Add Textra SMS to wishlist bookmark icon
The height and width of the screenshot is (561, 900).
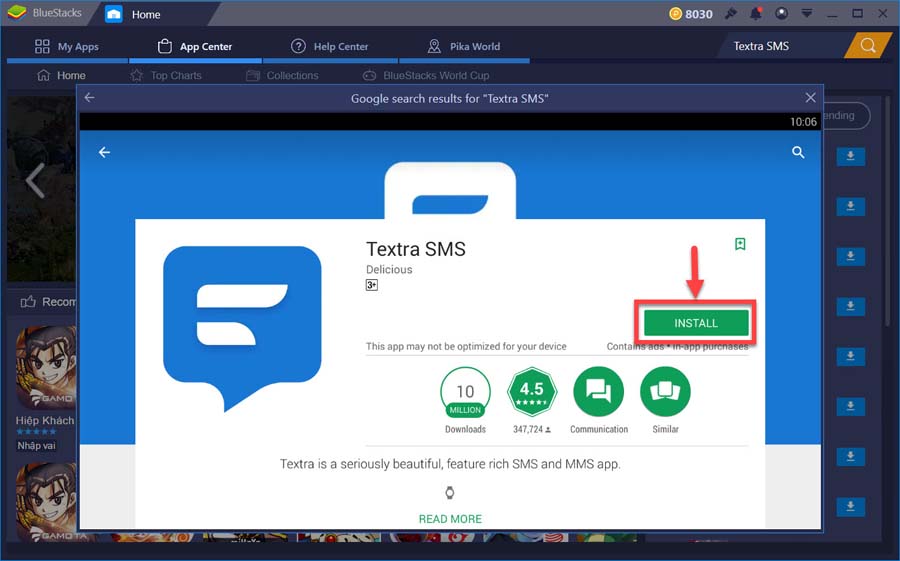[740, 244]
